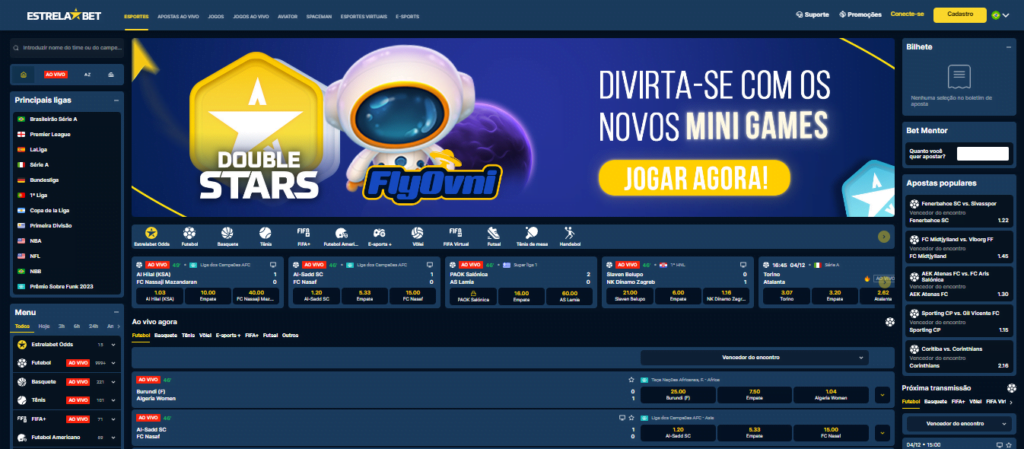Open the Apostas ao vivo nav tab
1024x449 pixels.
178,16
